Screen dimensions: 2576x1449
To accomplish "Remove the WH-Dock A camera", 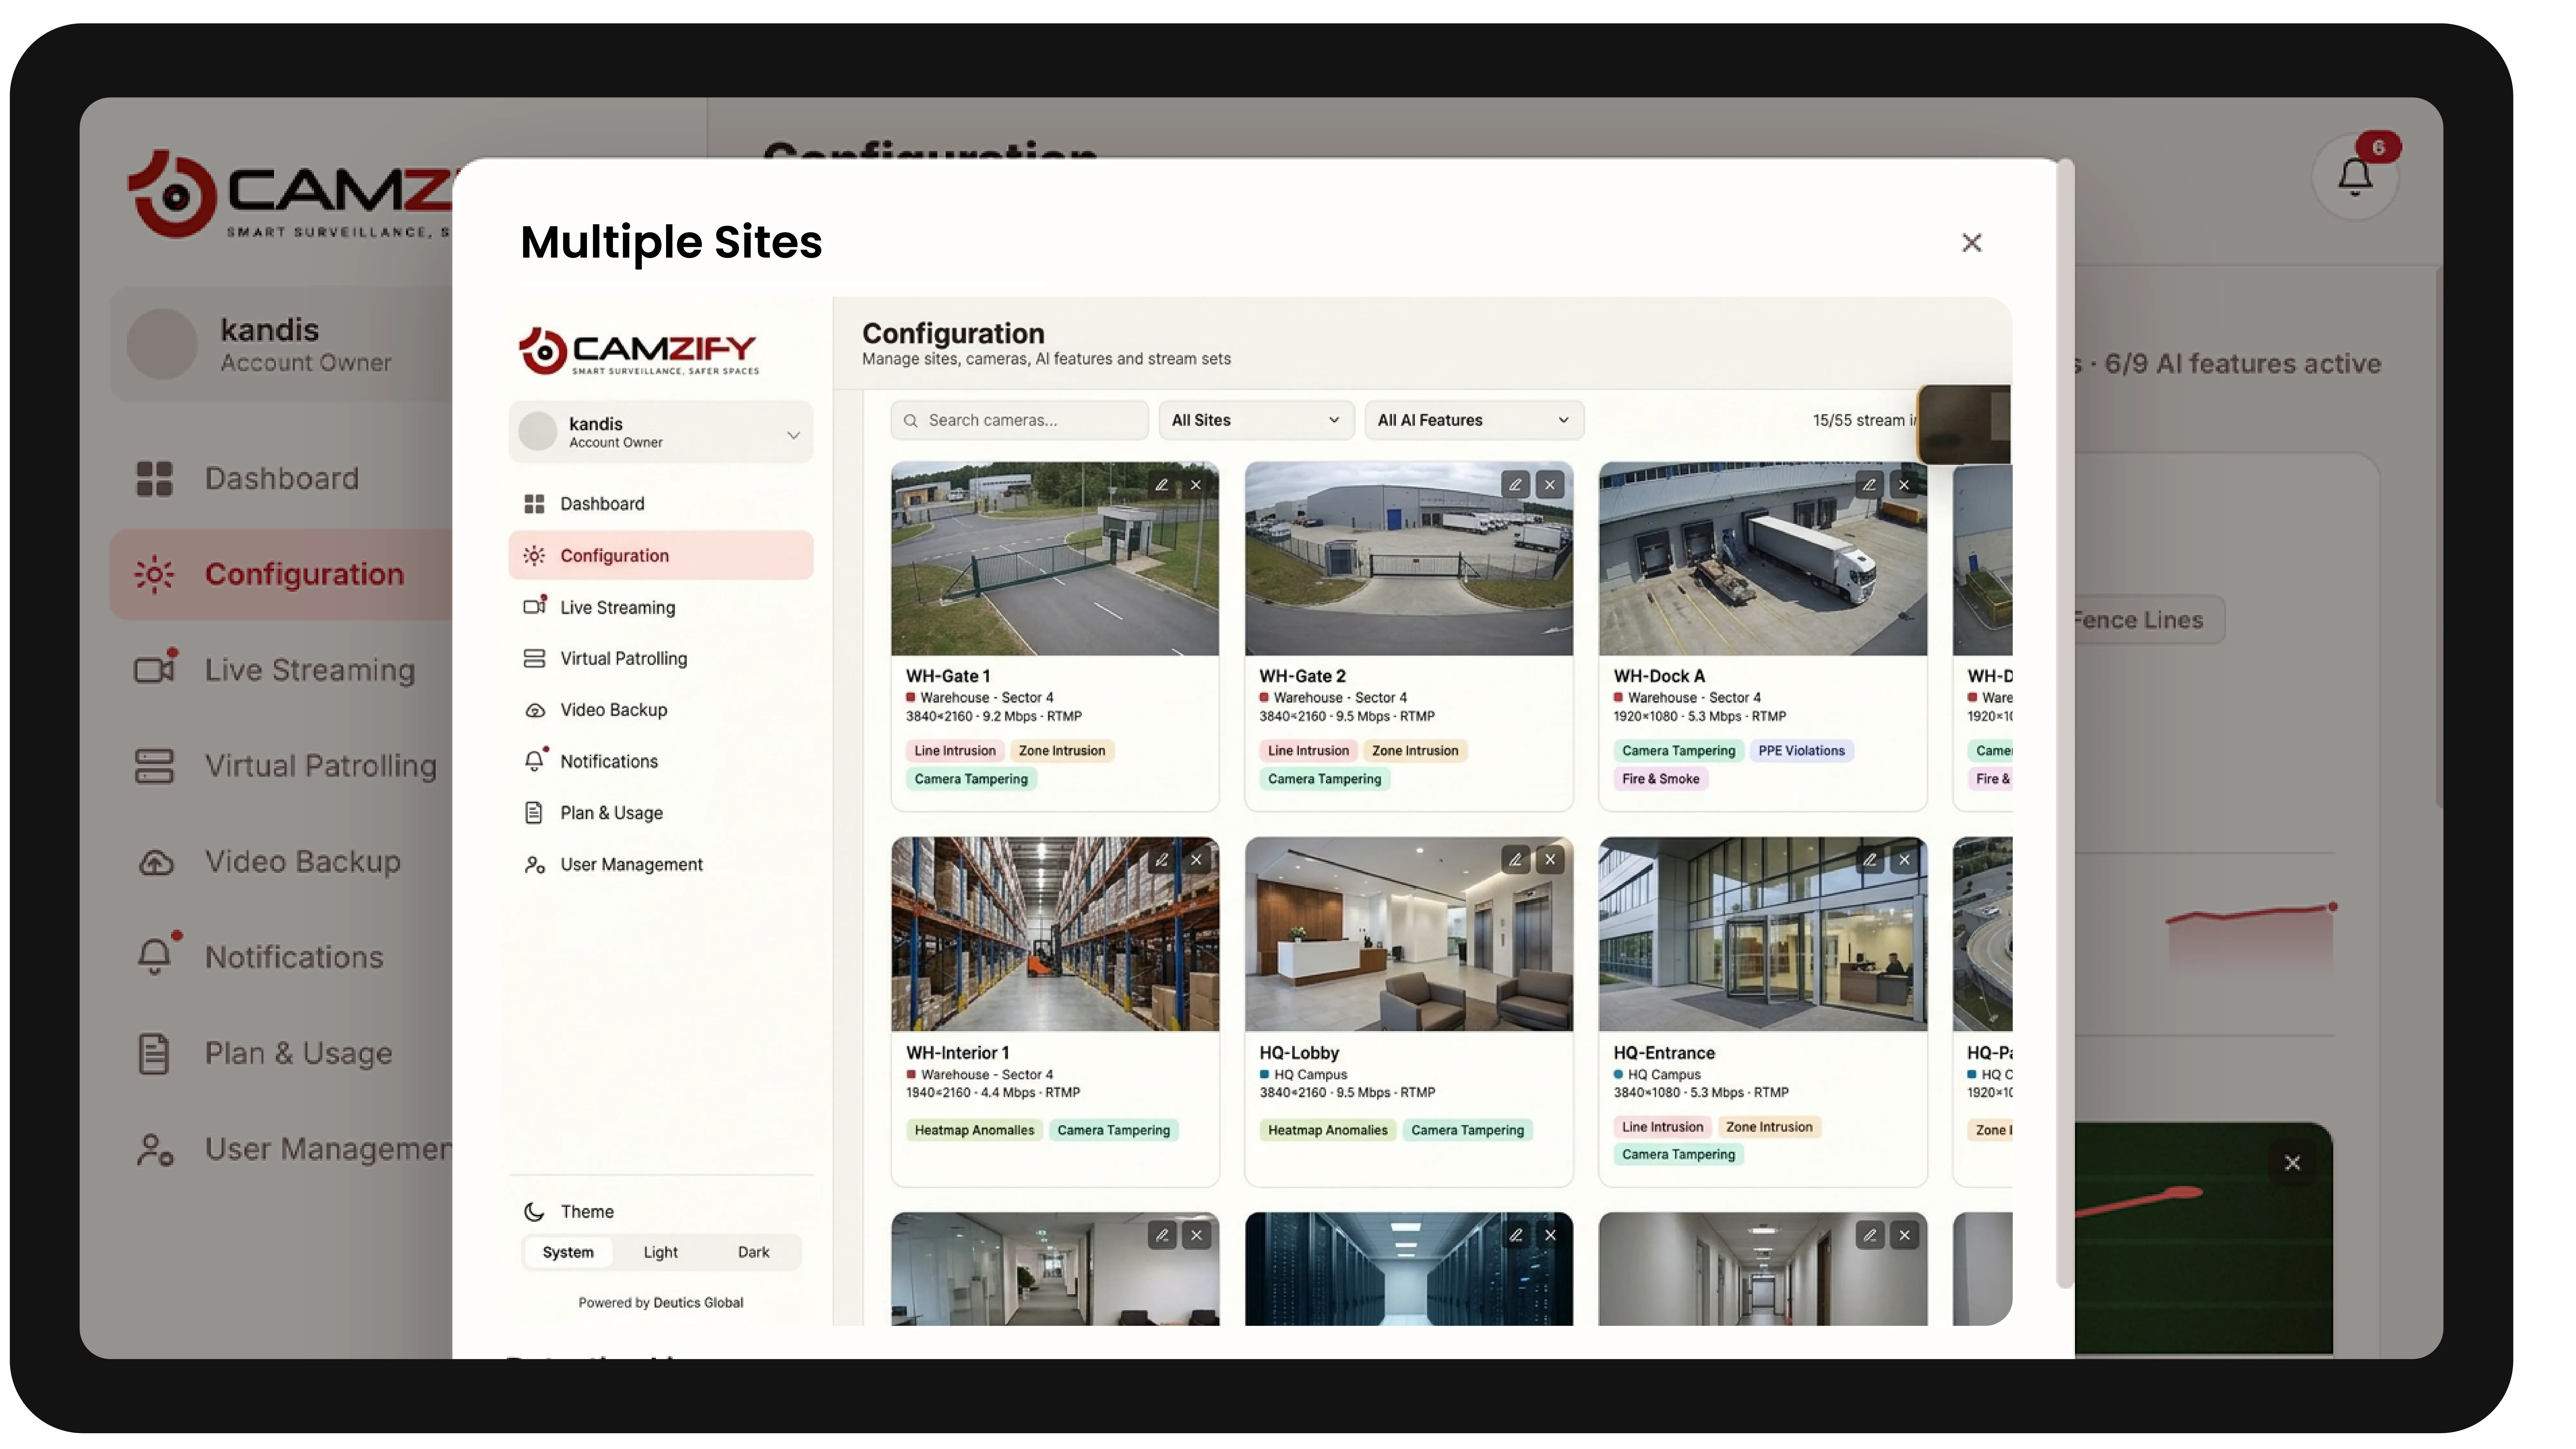I will click(1904, 485).
